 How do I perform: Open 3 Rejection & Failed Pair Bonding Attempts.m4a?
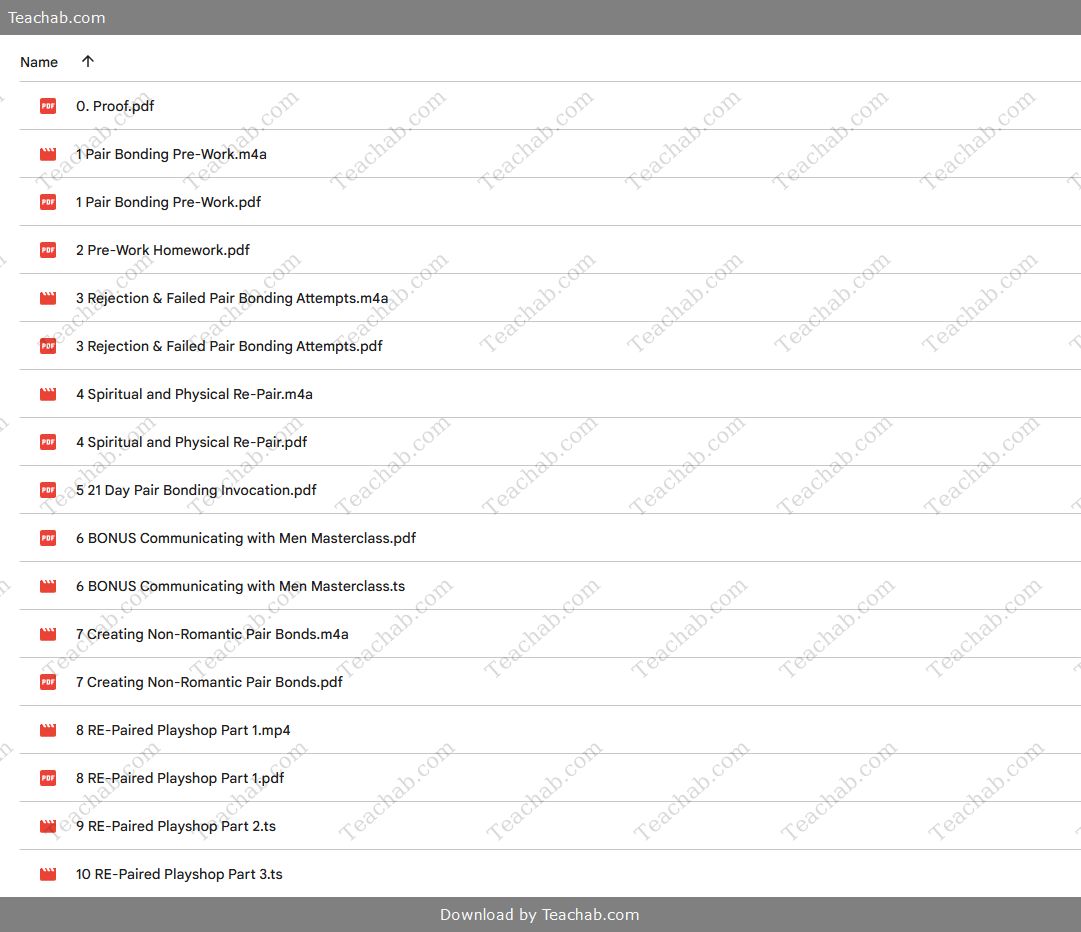(x=232, y=298)
